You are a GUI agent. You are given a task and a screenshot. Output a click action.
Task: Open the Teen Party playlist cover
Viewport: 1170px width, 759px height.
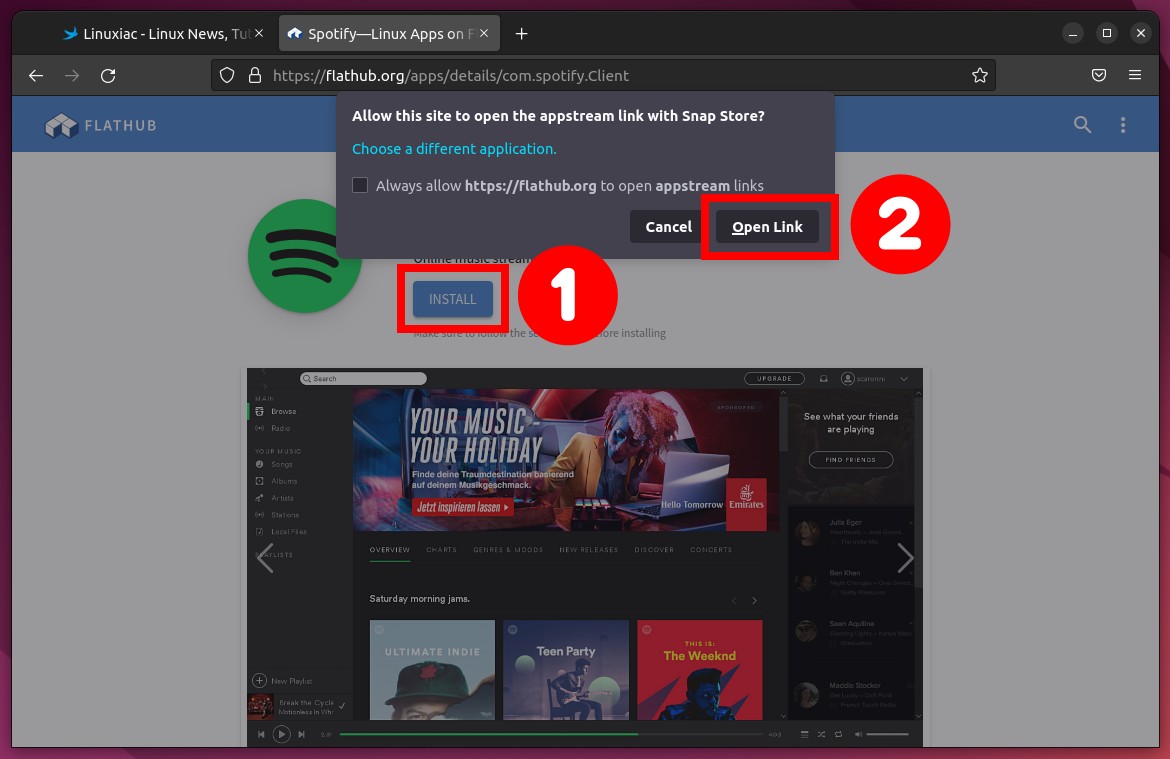566,669
